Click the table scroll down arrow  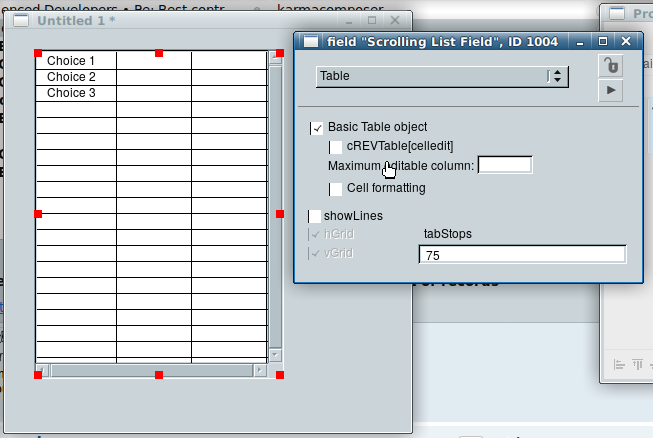(275, 355)
